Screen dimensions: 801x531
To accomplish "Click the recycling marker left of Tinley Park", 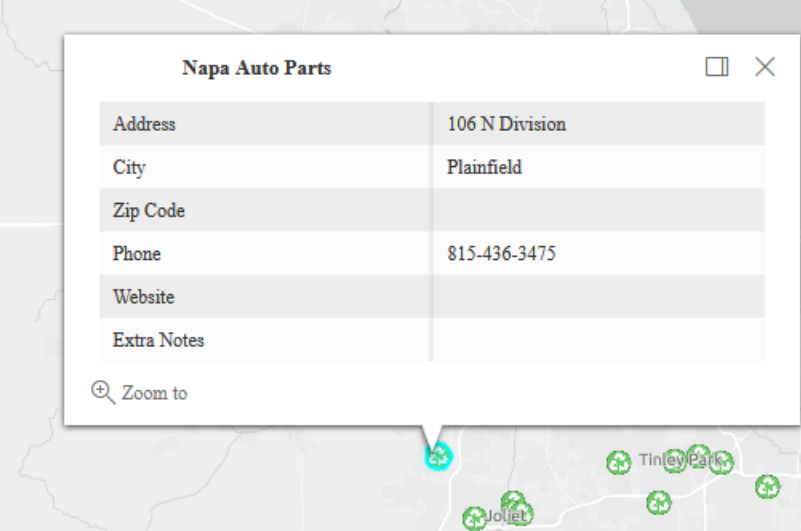I will (x=619, y=463).
